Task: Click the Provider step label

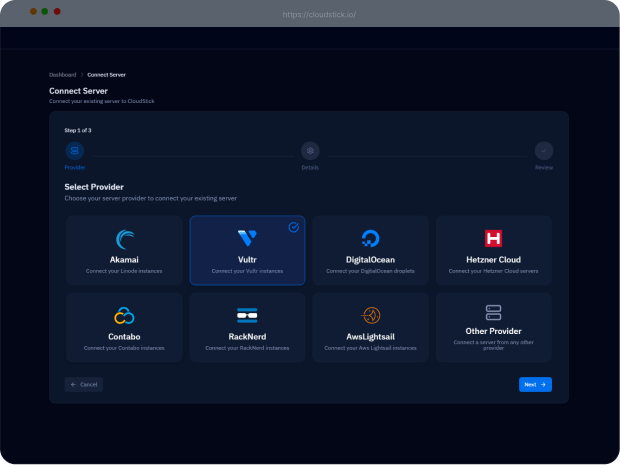Action: pyautogui.click(x=75, y=168)
